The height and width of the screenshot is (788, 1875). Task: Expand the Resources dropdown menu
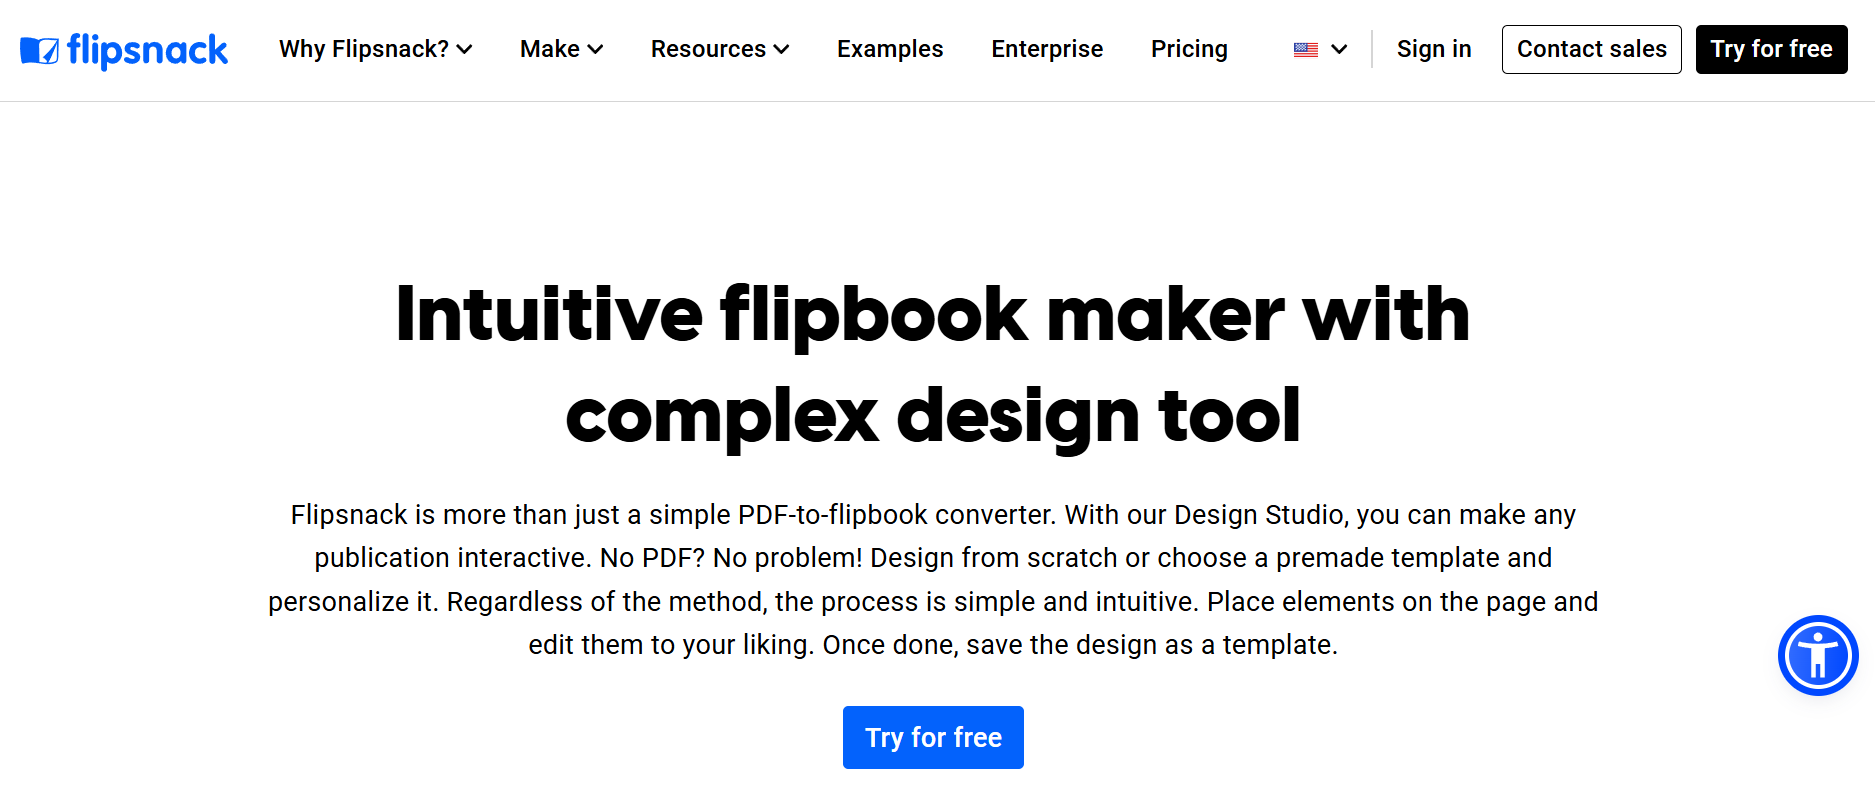720,49
